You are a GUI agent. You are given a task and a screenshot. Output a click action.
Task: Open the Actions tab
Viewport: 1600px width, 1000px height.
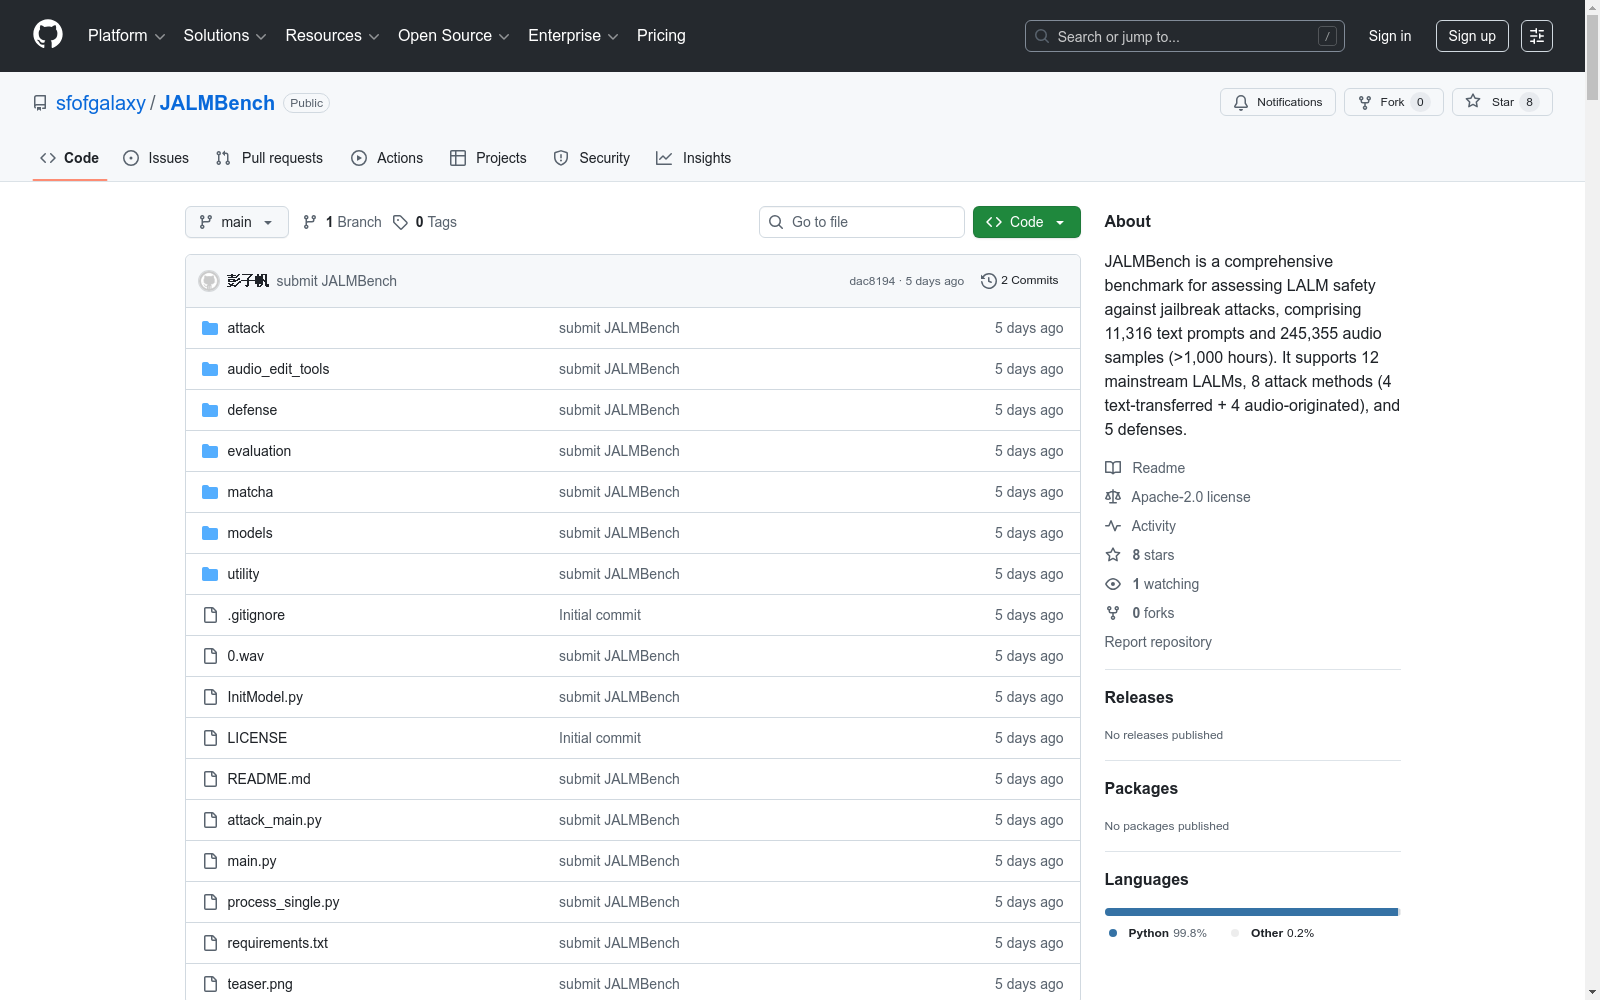[x=387, y=158]
